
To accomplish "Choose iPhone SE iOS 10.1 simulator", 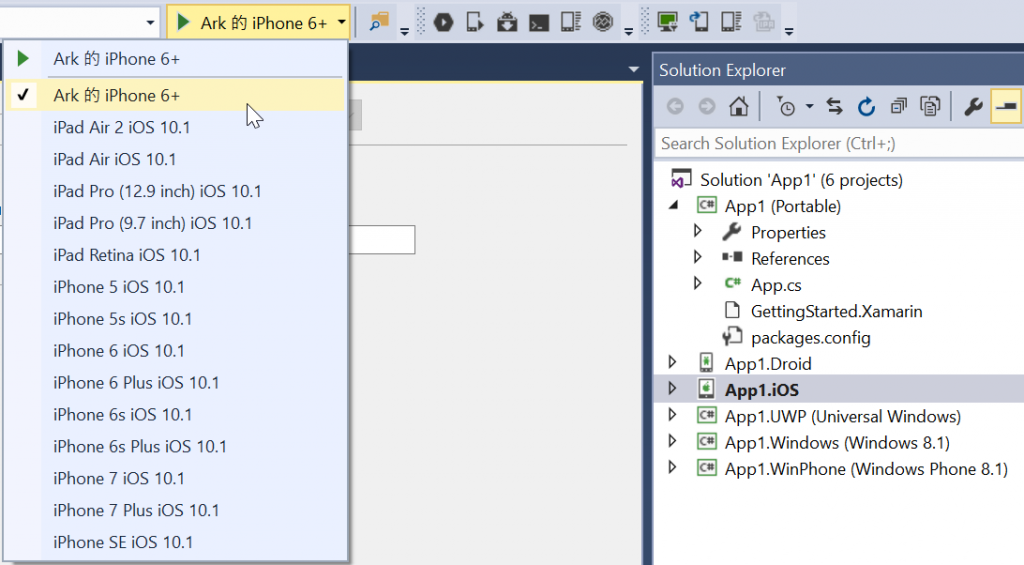I will tap(176, 543).
